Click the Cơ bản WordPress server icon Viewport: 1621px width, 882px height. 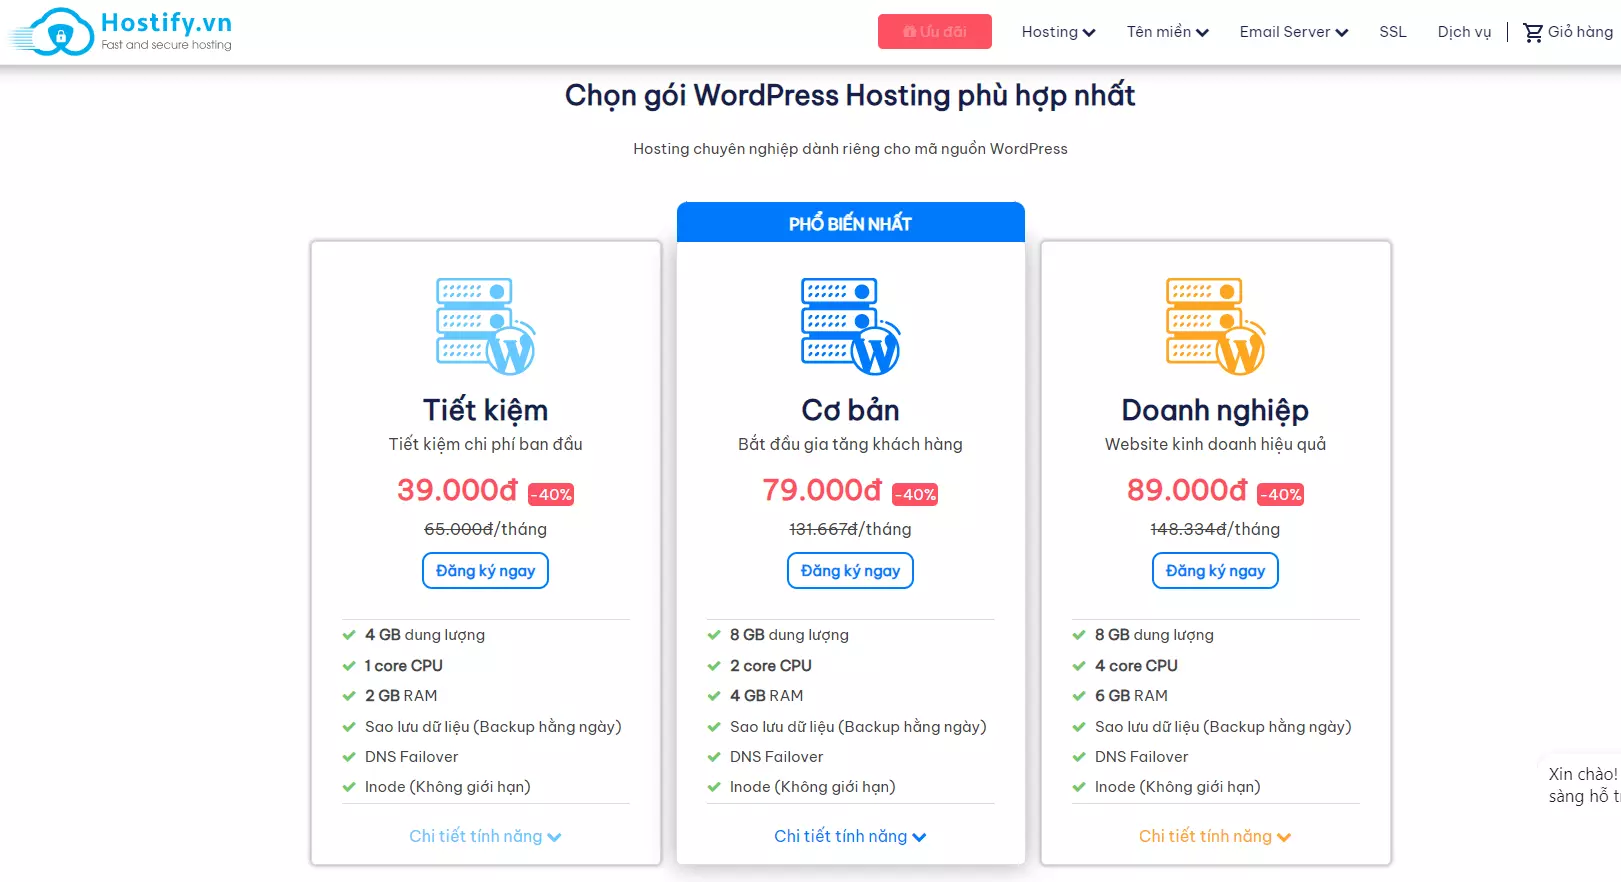click(x=851, y=326)
